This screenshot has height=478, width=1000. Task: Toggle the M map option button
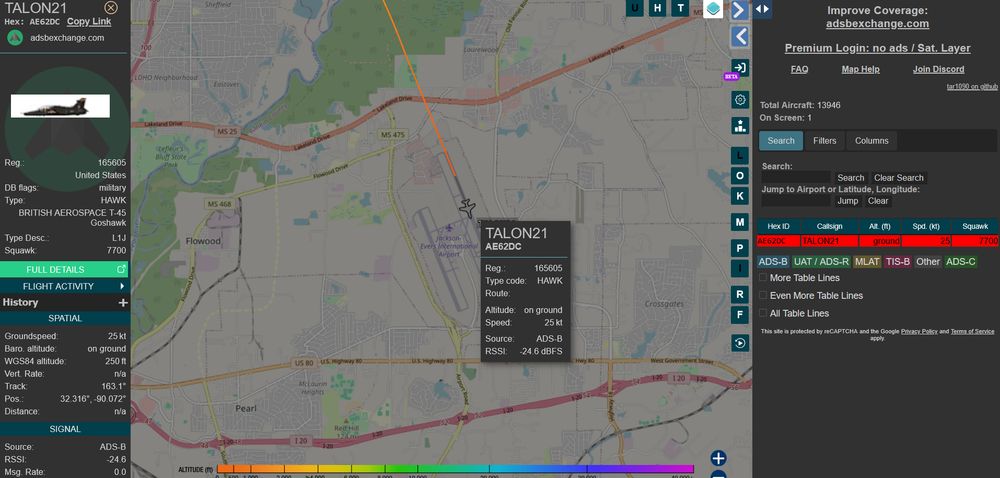coord(740,222)
